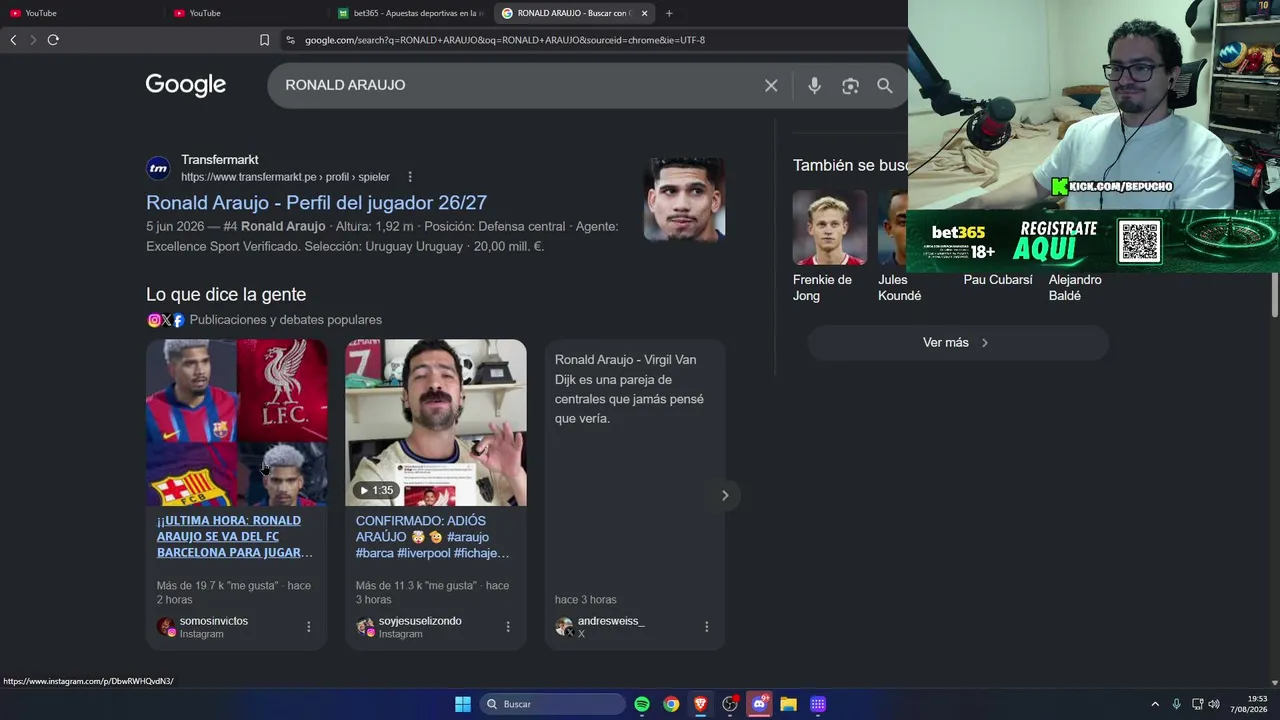Expand related searches with Ver más
1280x720 pixels.
(957, 343)
